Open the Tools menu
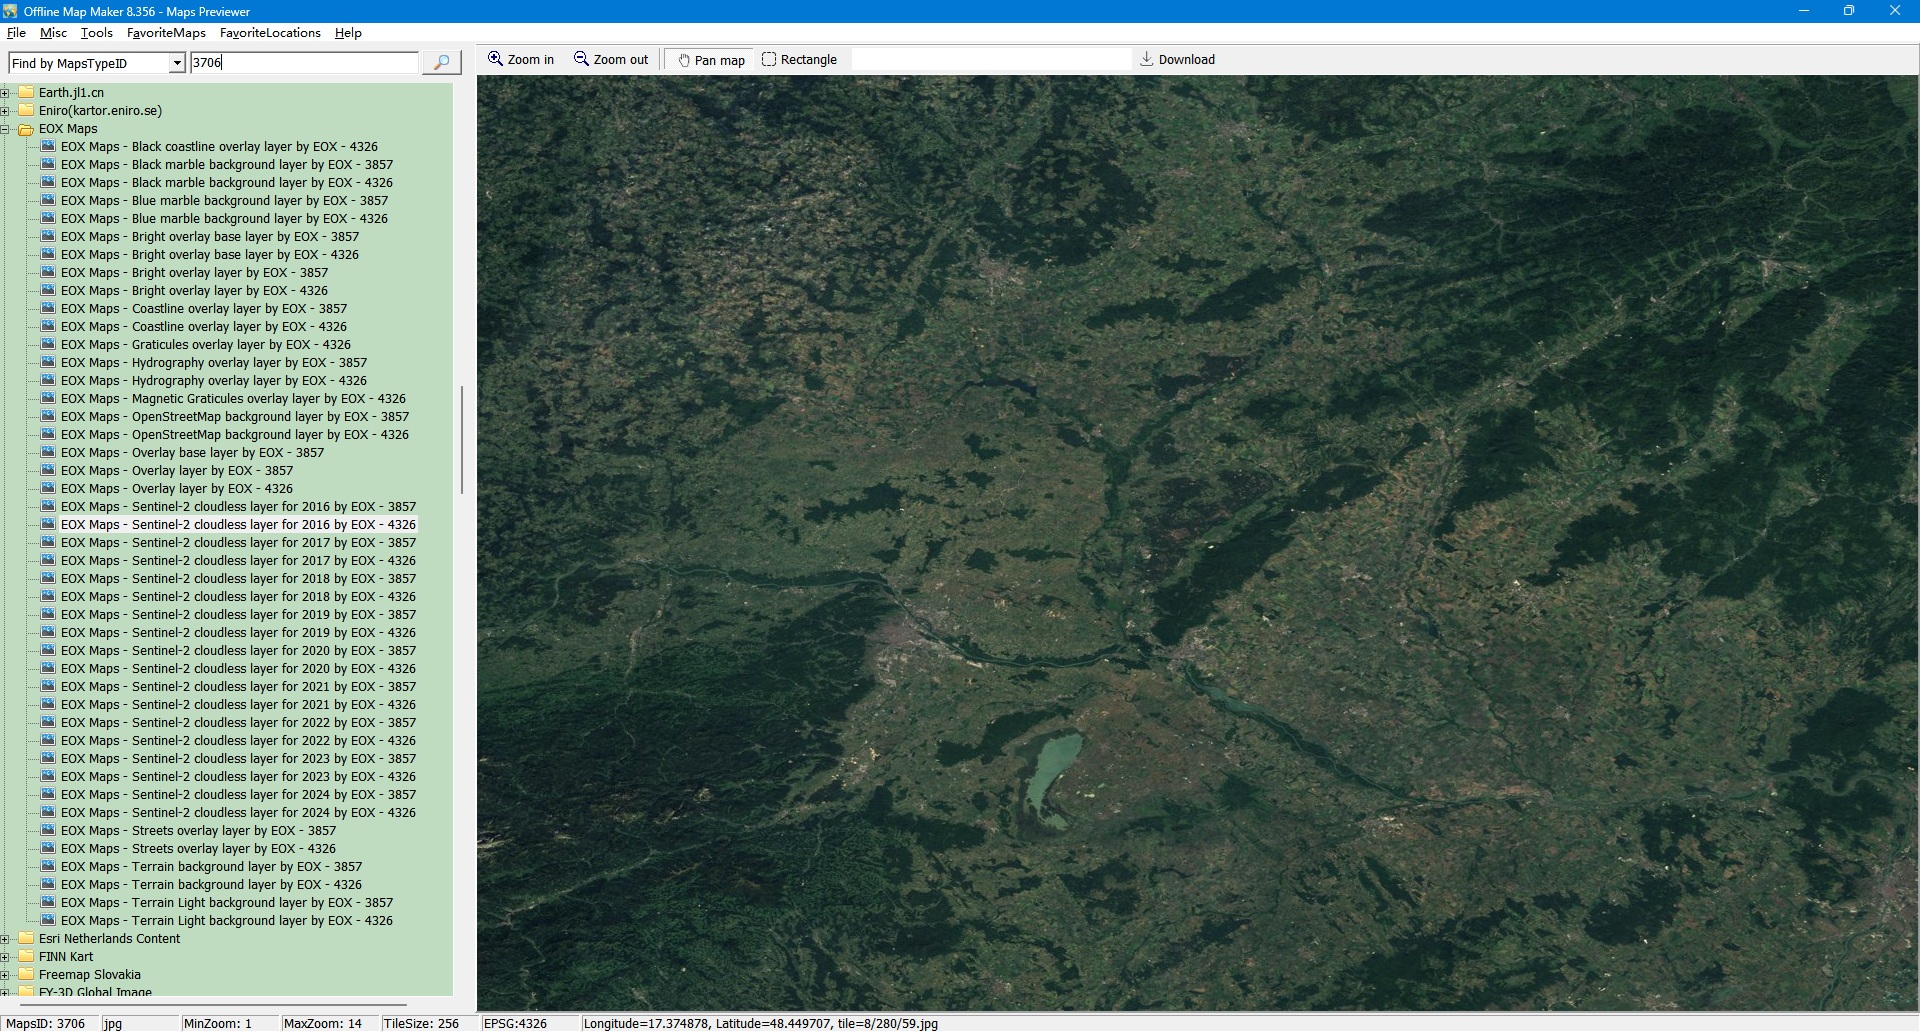 (96, 33)
